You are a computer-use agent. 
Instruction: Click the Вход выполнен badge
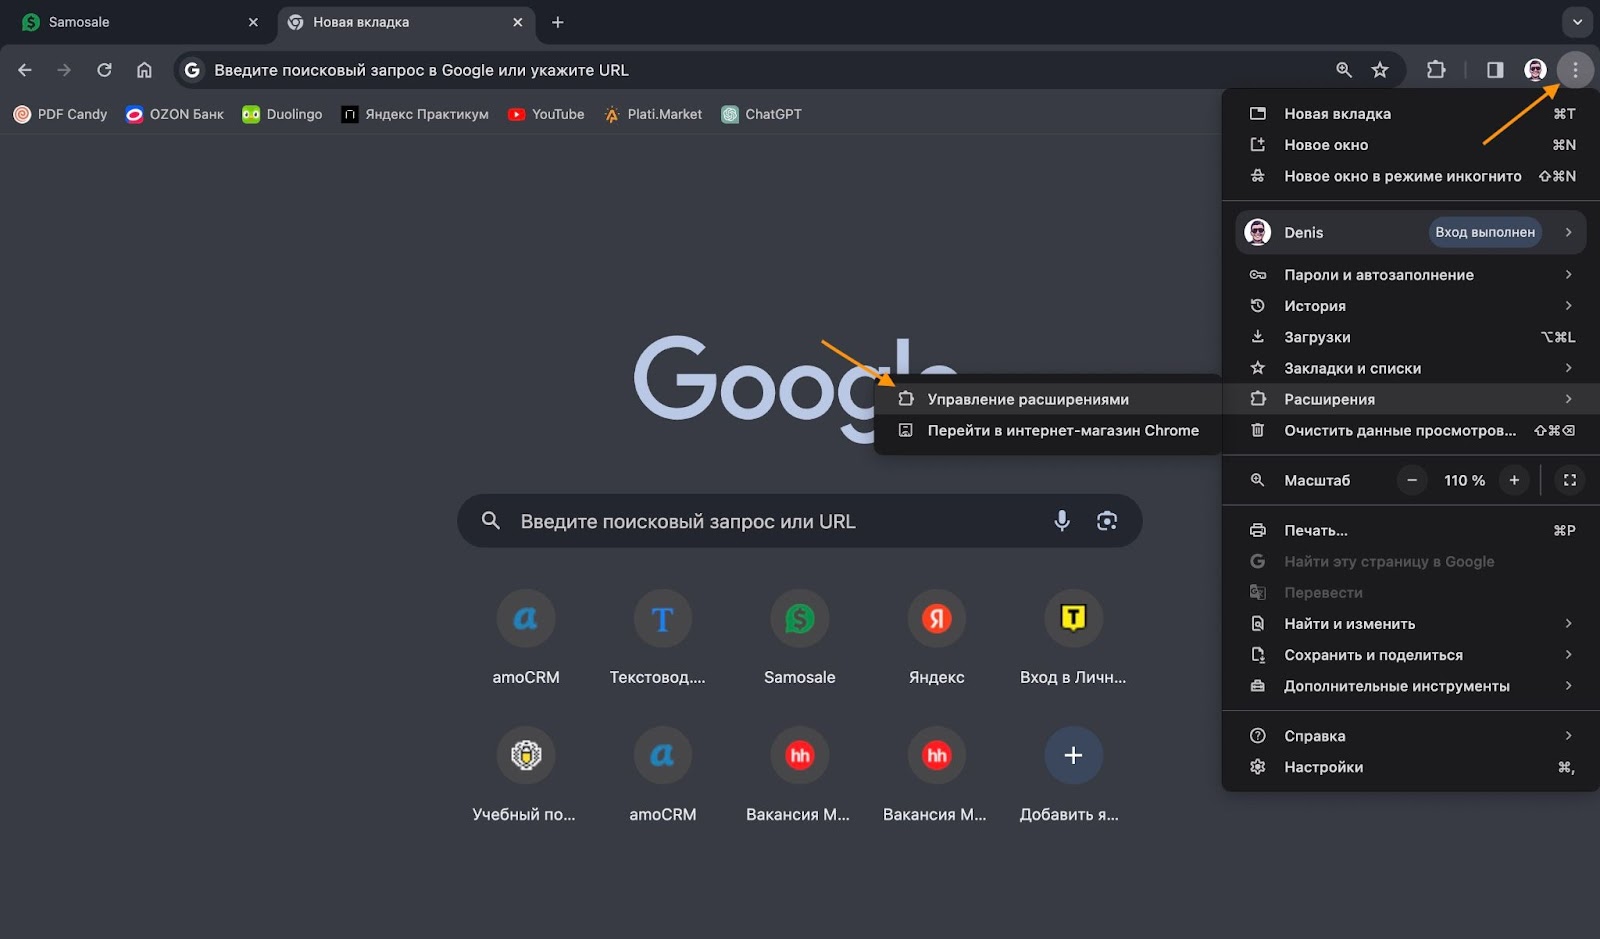click(1485, 232)
